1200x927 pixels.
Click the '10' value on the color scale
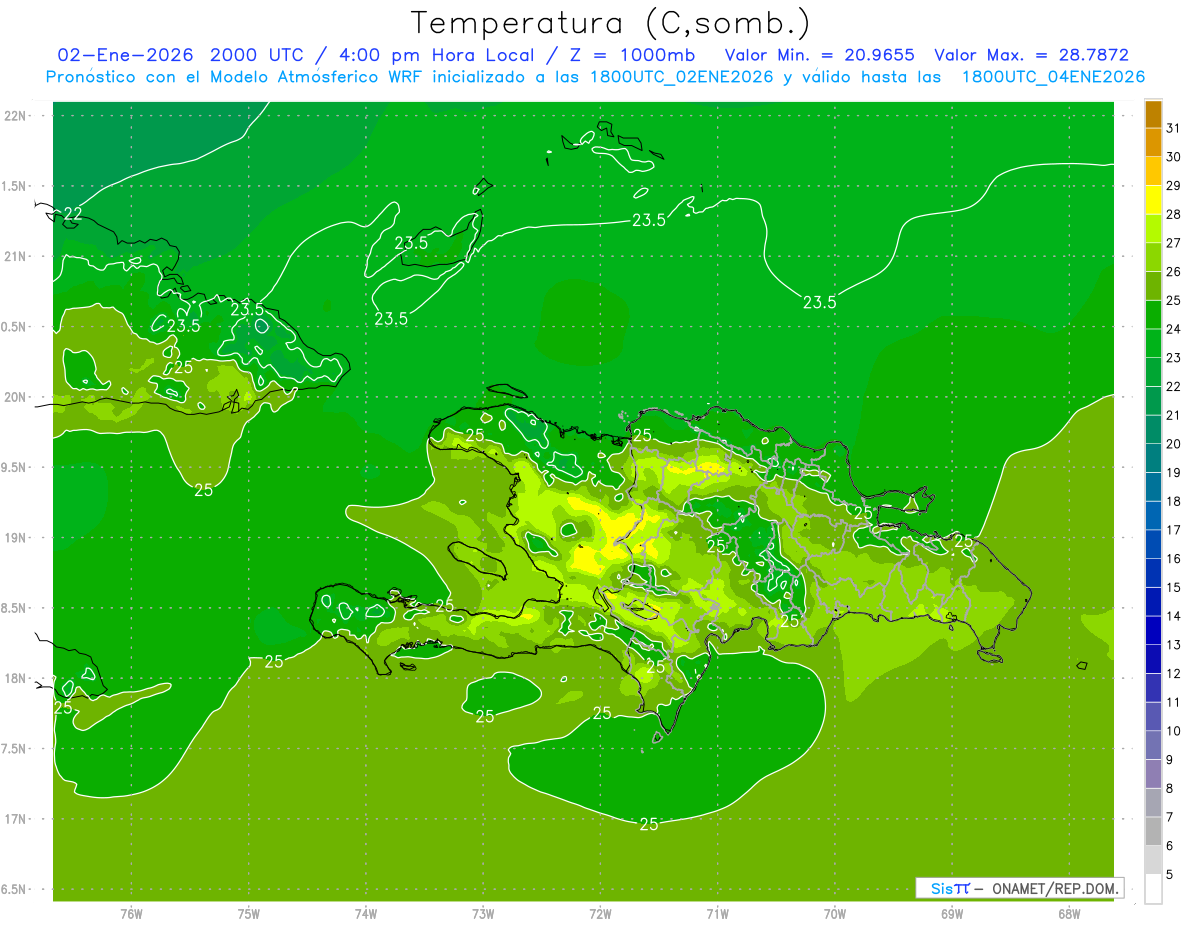pos(1174,731)
